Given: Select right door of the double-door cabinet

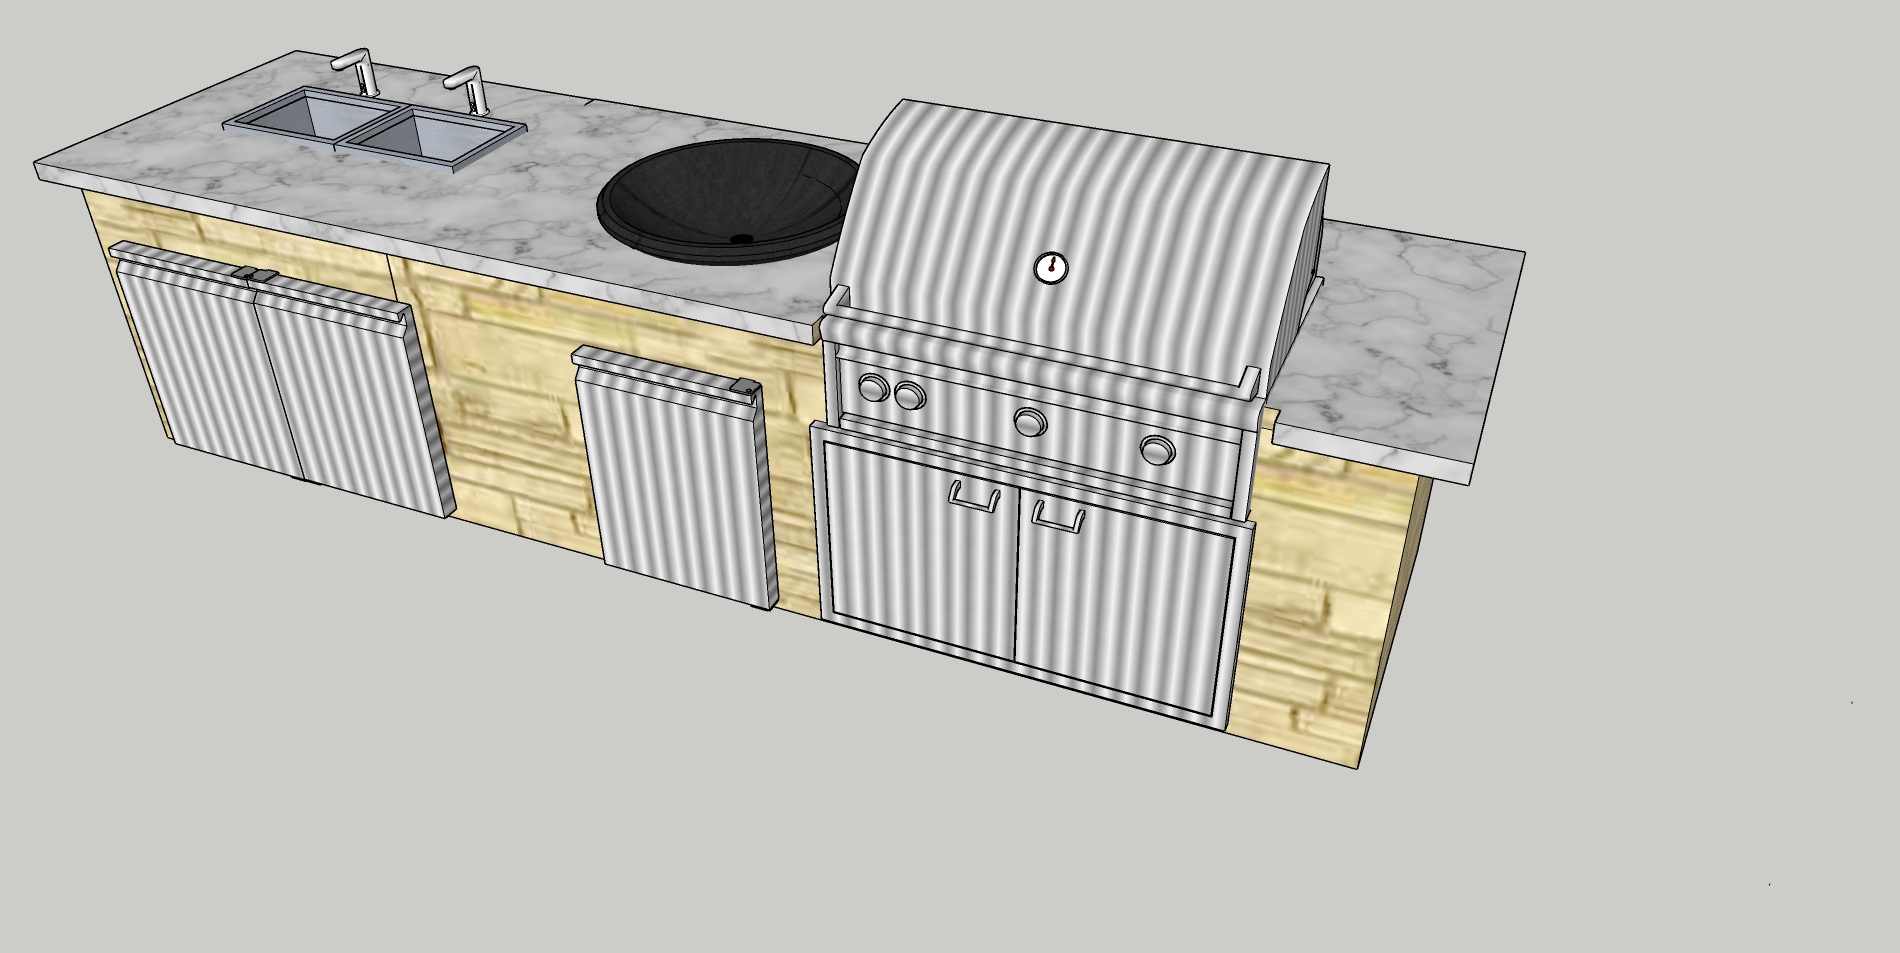Looking at the screenshot, I should click(352, 401).
